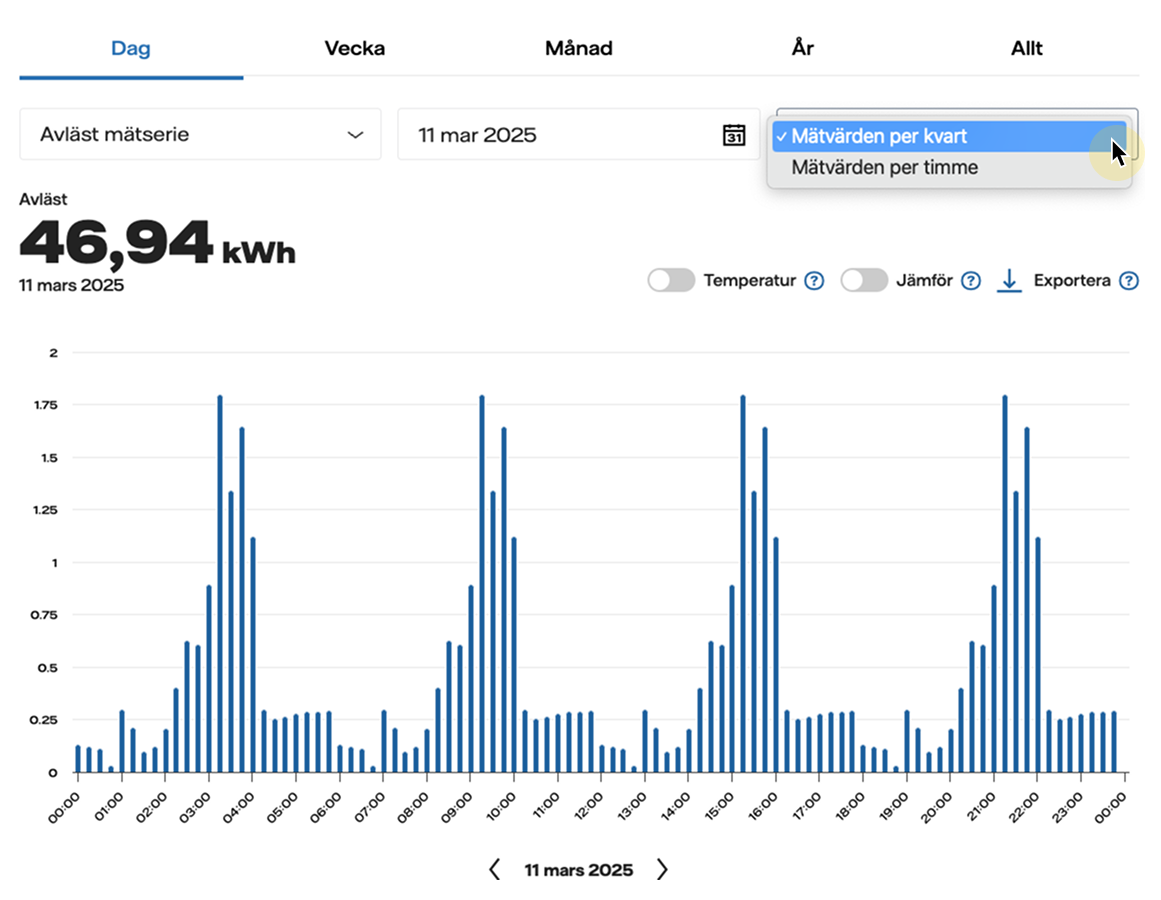
Task: Open help icon next to Jämför
Action: (970, 281)
